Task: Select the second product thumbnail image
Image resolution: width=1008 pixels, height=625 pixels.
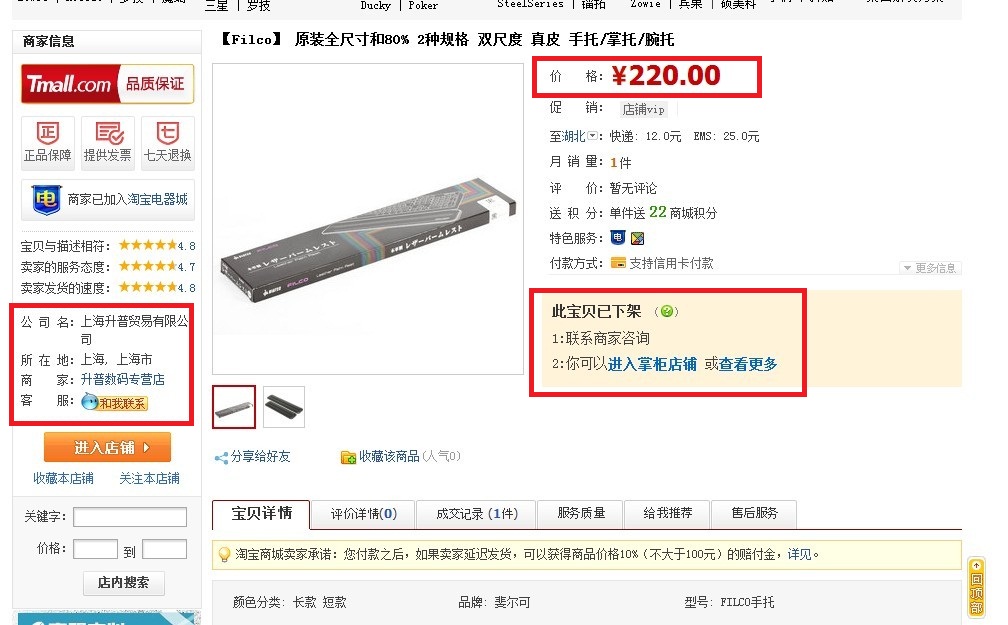Action: [284, 407]
